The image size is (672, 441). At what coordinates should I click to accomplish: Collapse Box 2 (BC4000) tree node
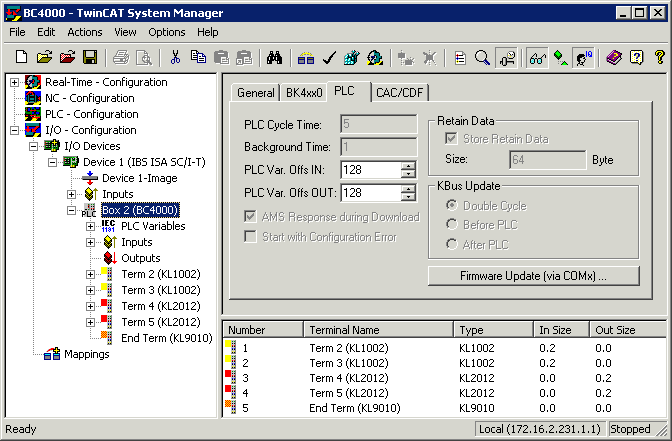tap(71, 210)
